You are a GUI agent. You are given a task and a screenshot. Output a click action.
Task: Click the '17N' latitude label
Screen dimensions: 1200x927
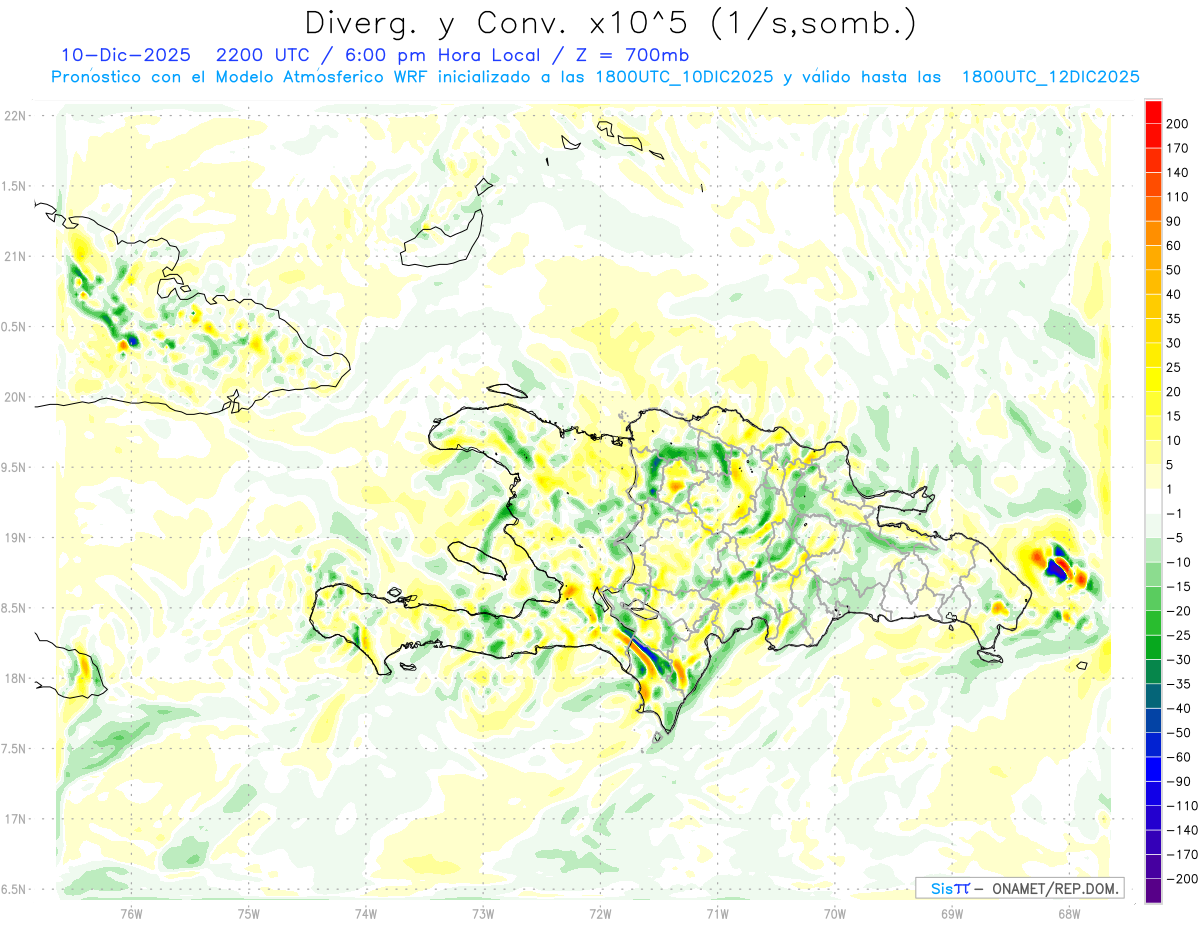[x=14, y=820]
